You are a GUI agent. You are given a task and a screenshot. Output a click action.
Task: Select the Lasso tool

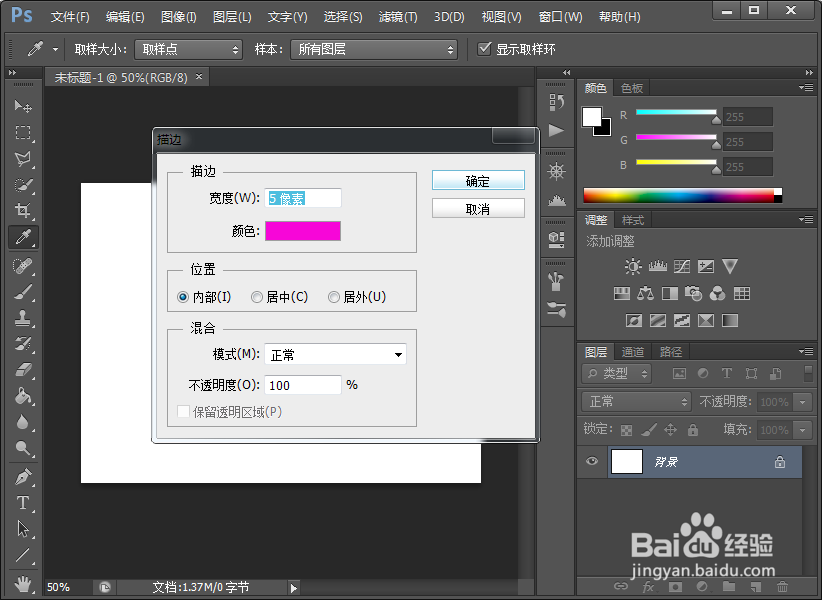(22, 159)
